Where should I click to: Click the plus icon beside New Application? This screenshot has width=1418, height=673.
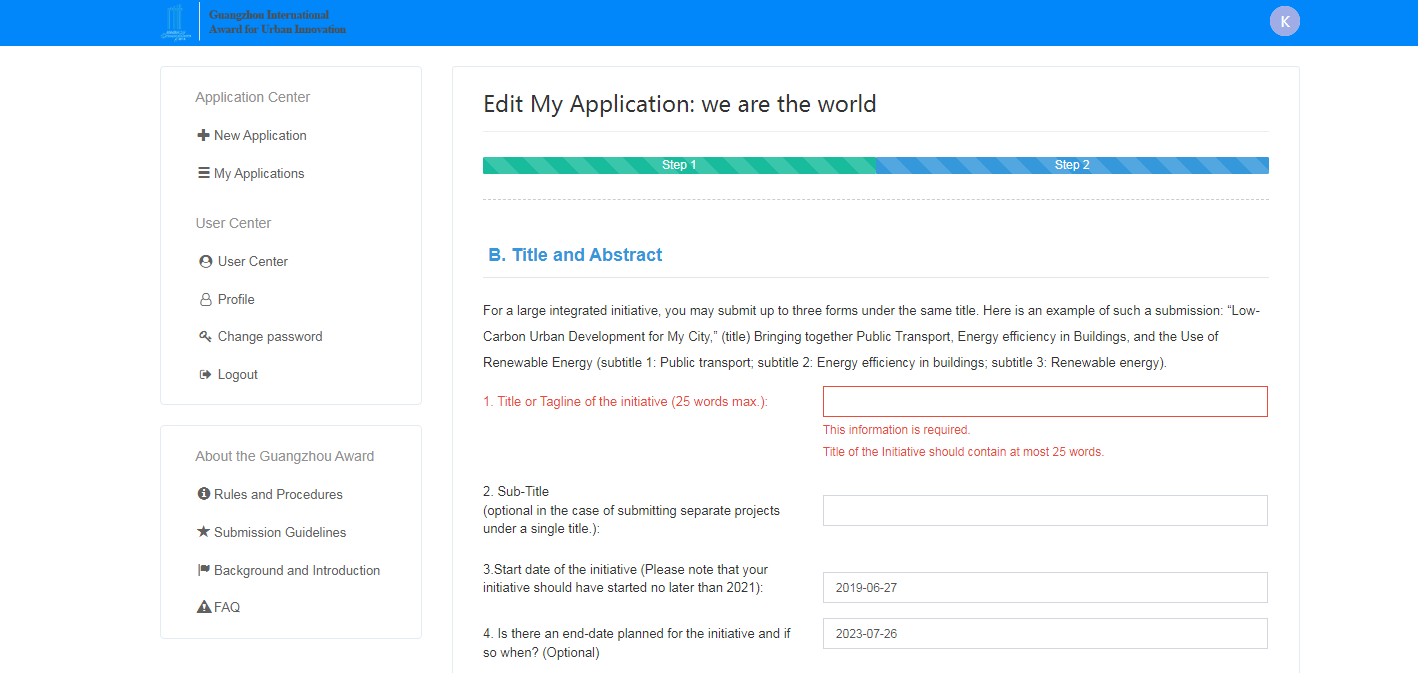pos(203,135)
